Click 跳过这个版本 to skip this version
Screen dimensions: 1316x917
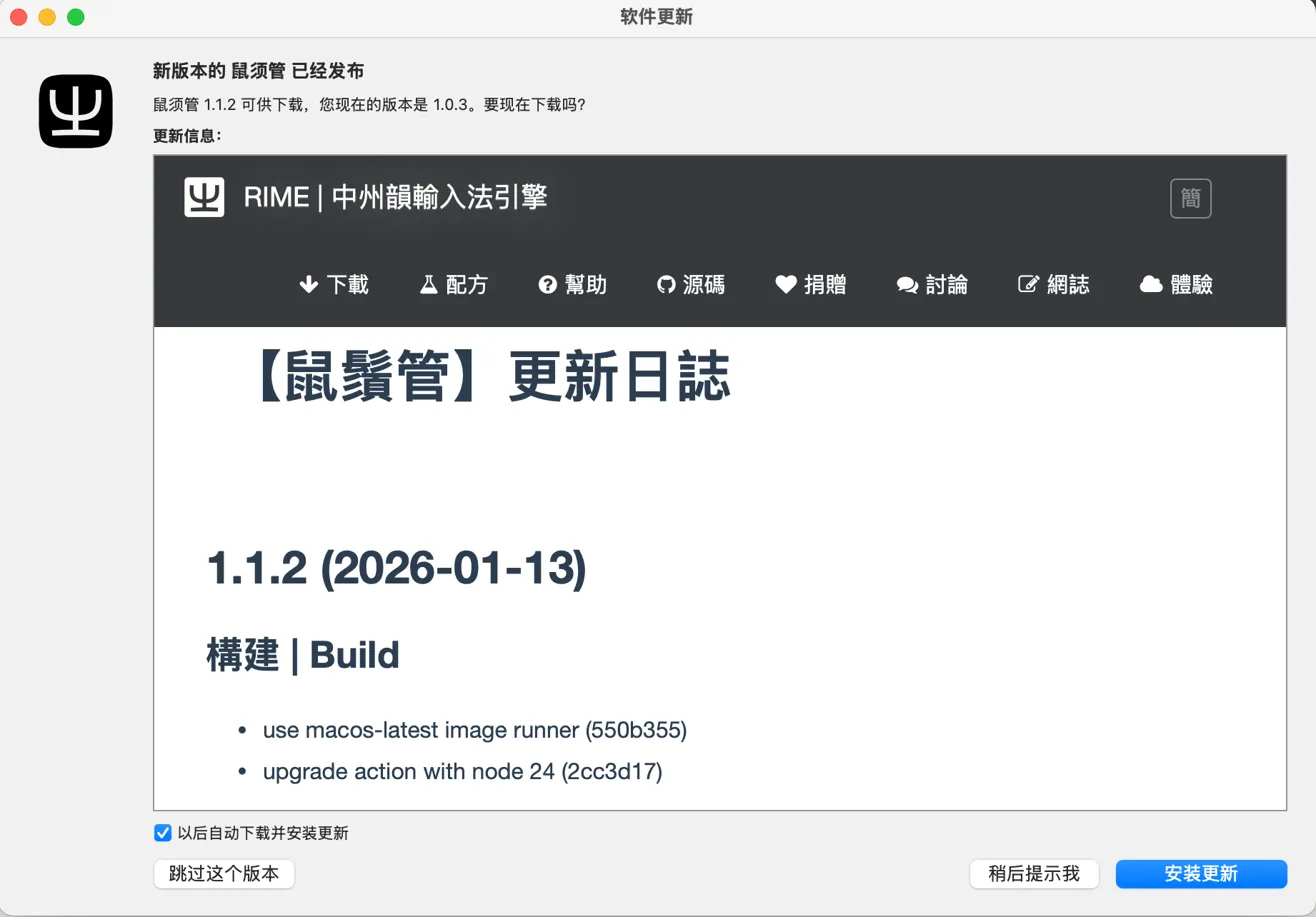tap(224, 874)
